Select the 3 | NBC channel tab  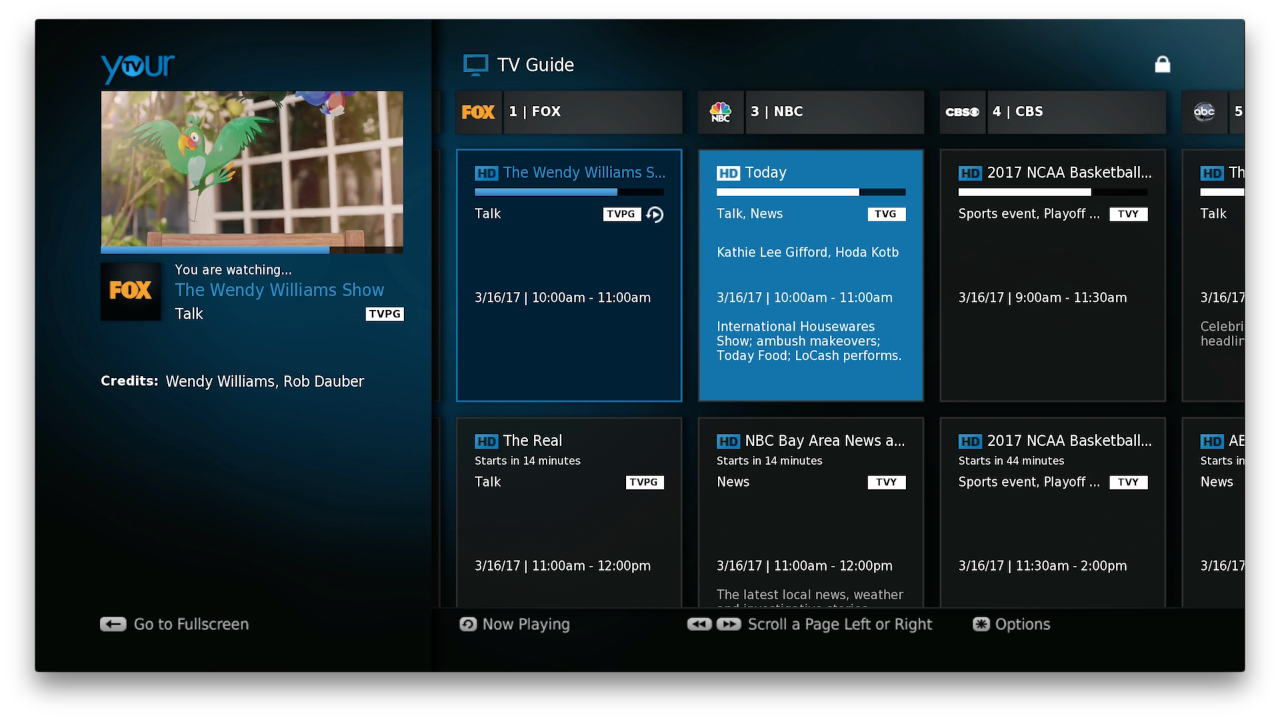(x=810, y=111)
